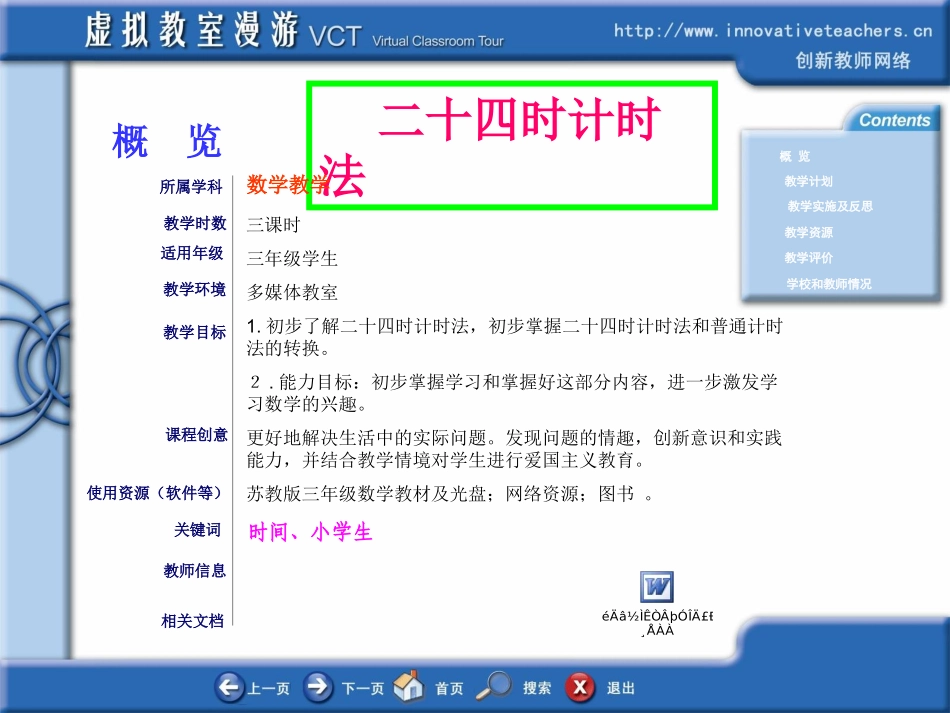Click the house icon for 首页
This screenshot has width=950, height=713.
coord(408,686)
